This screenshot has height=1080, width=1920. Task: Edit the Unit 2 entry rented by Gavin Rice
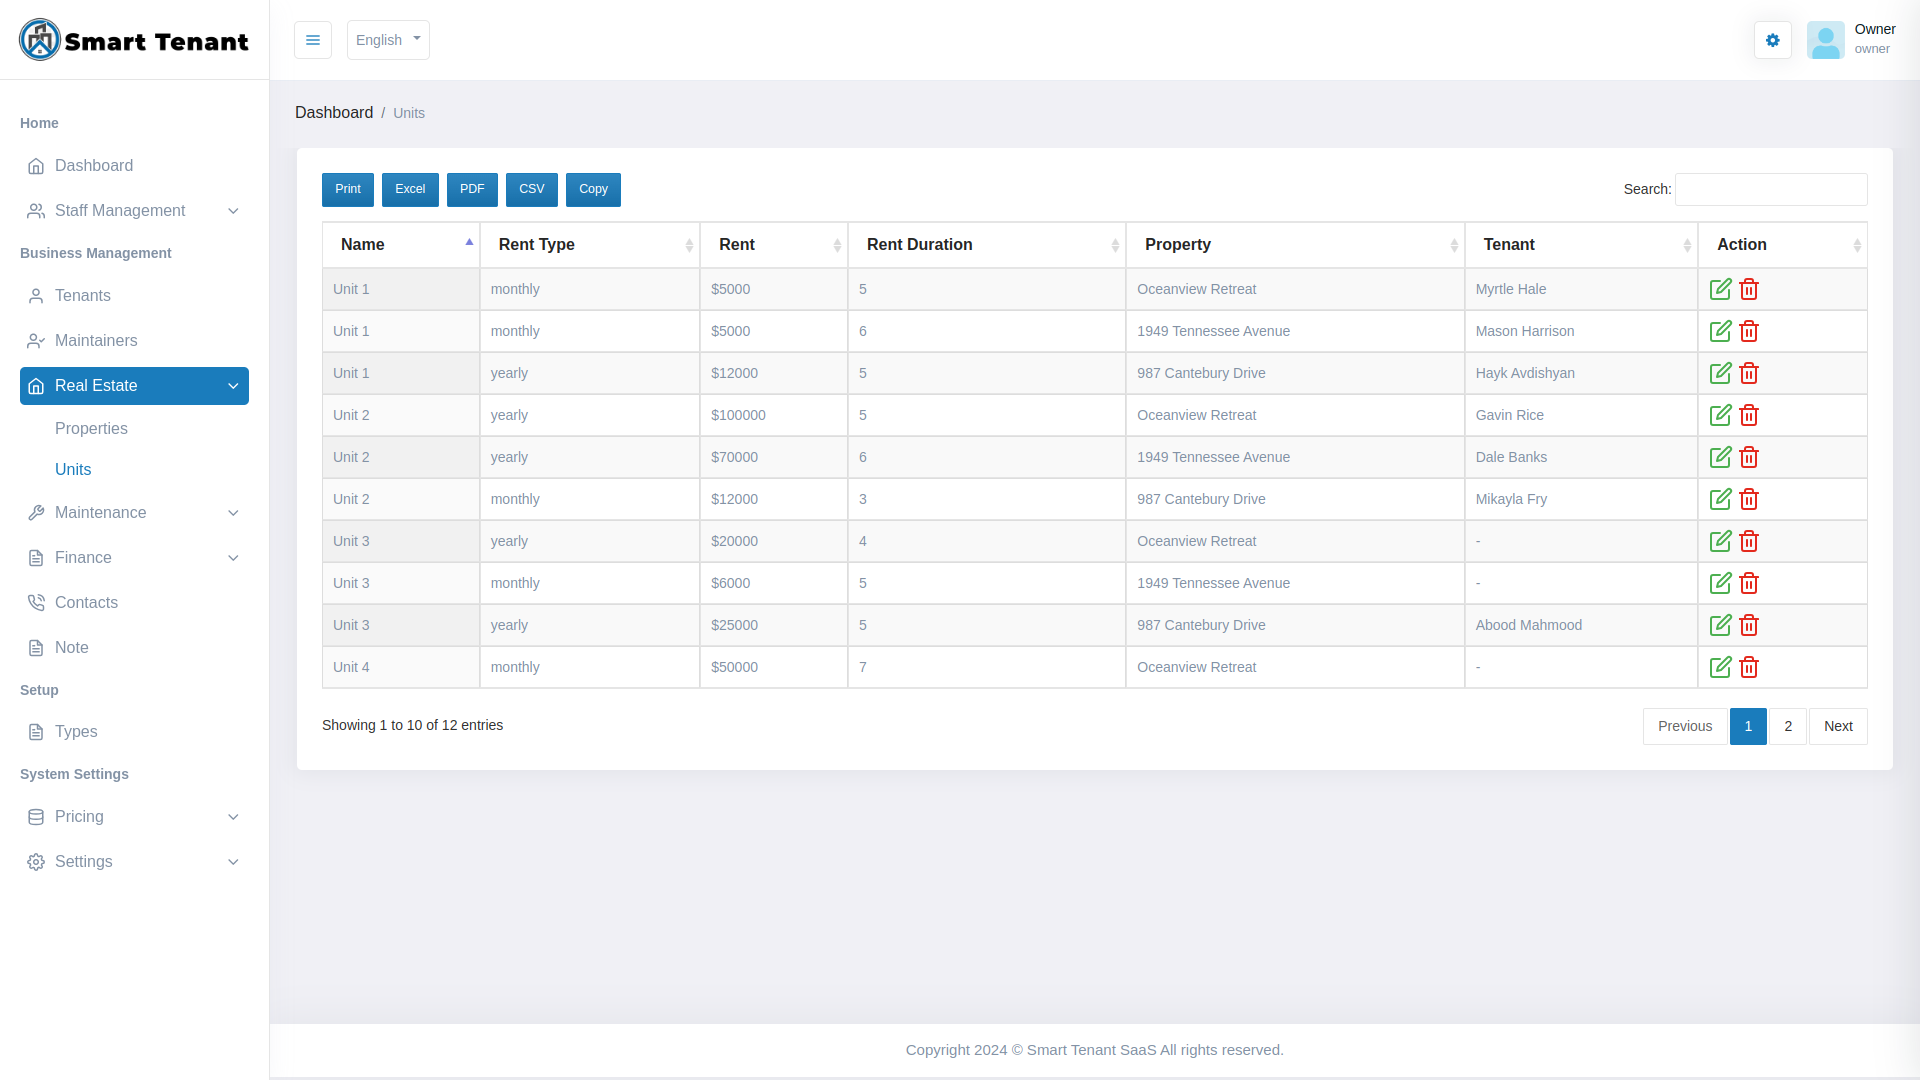(1720, 415)
